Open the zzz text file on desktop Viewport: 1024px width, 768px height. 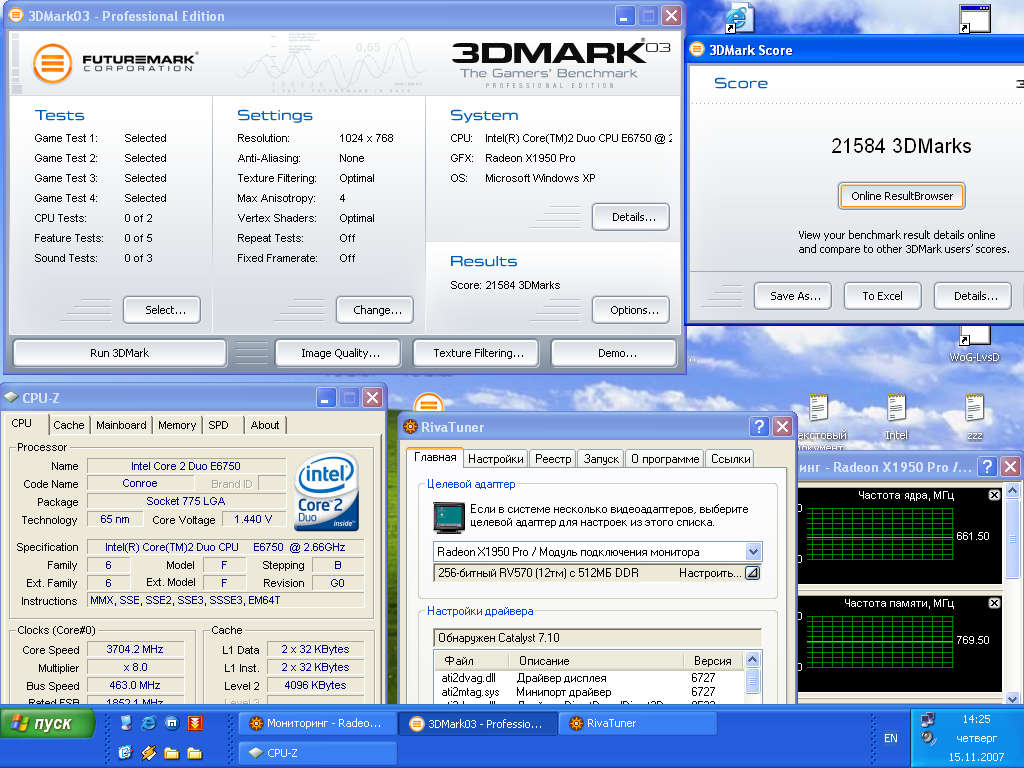974,417
